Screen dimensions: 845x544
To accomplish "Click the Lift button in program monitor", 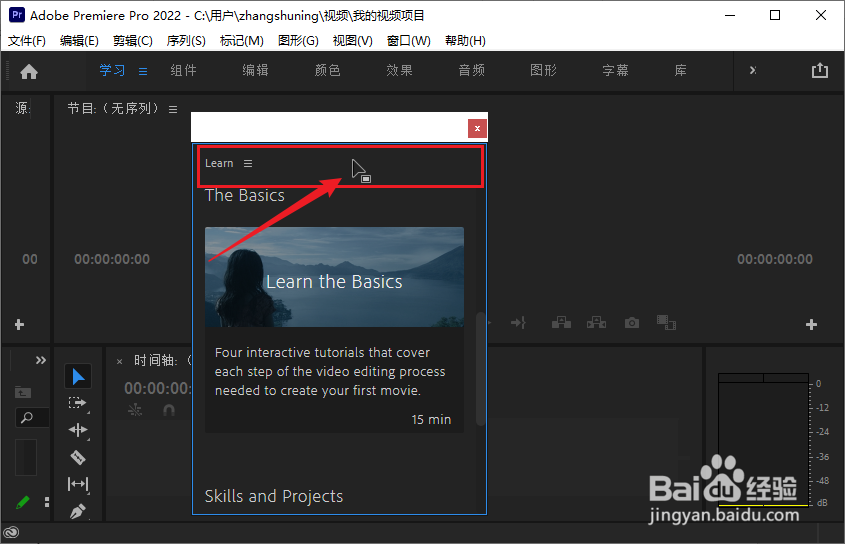I will point(561,323).
